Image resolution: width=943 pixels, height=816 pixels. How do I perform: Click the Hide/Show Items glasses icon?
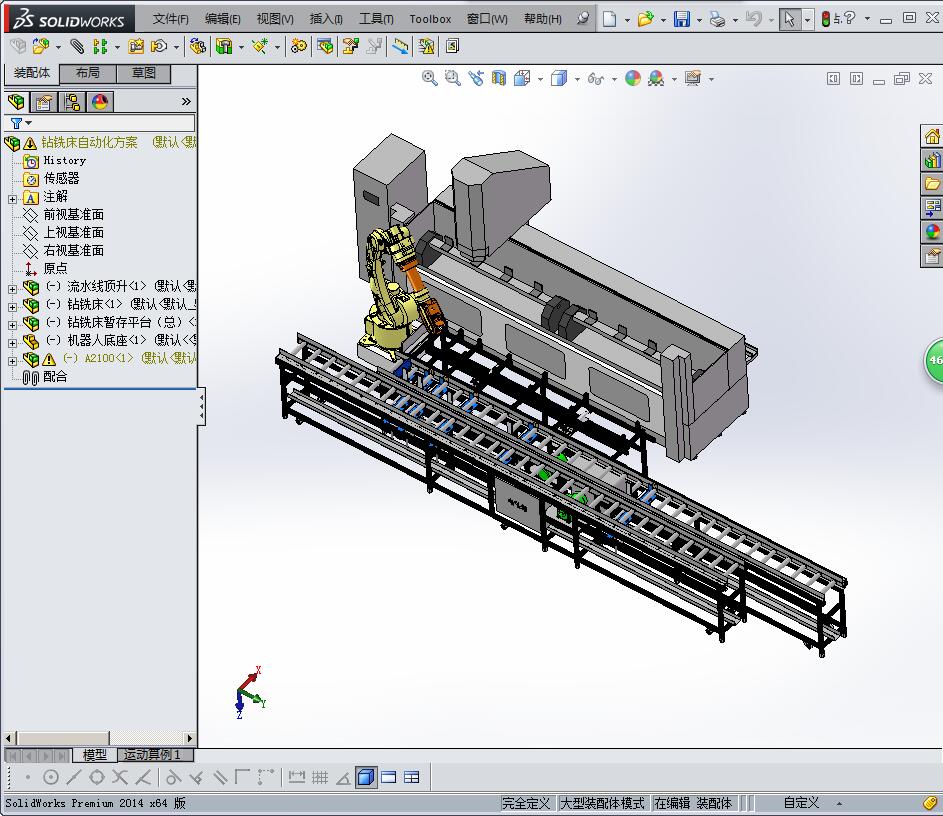[x=595, y=78]
